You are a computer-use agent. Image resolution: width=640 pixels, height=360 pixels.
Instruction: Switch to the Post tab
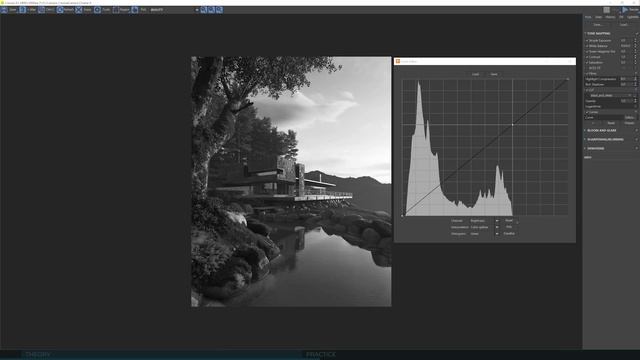coord(588,17)
